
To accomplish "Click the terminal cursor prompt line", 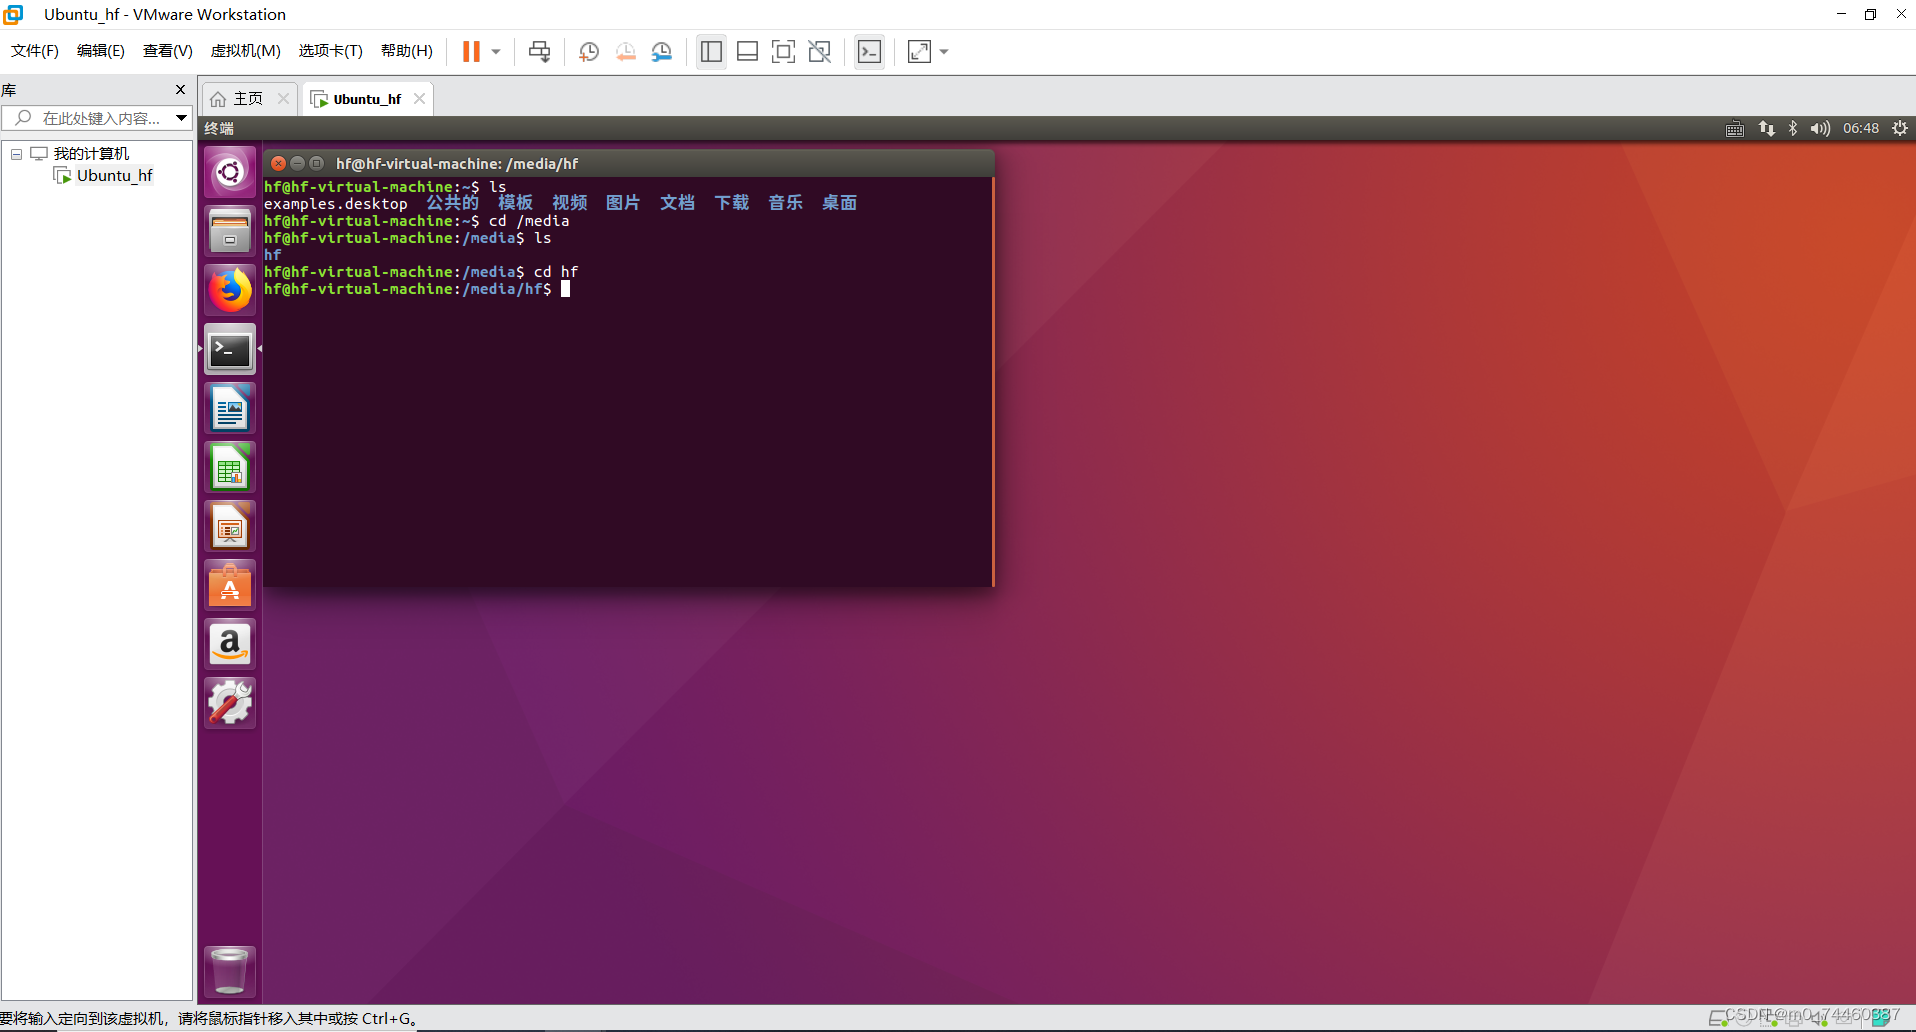I will point(417,289).
